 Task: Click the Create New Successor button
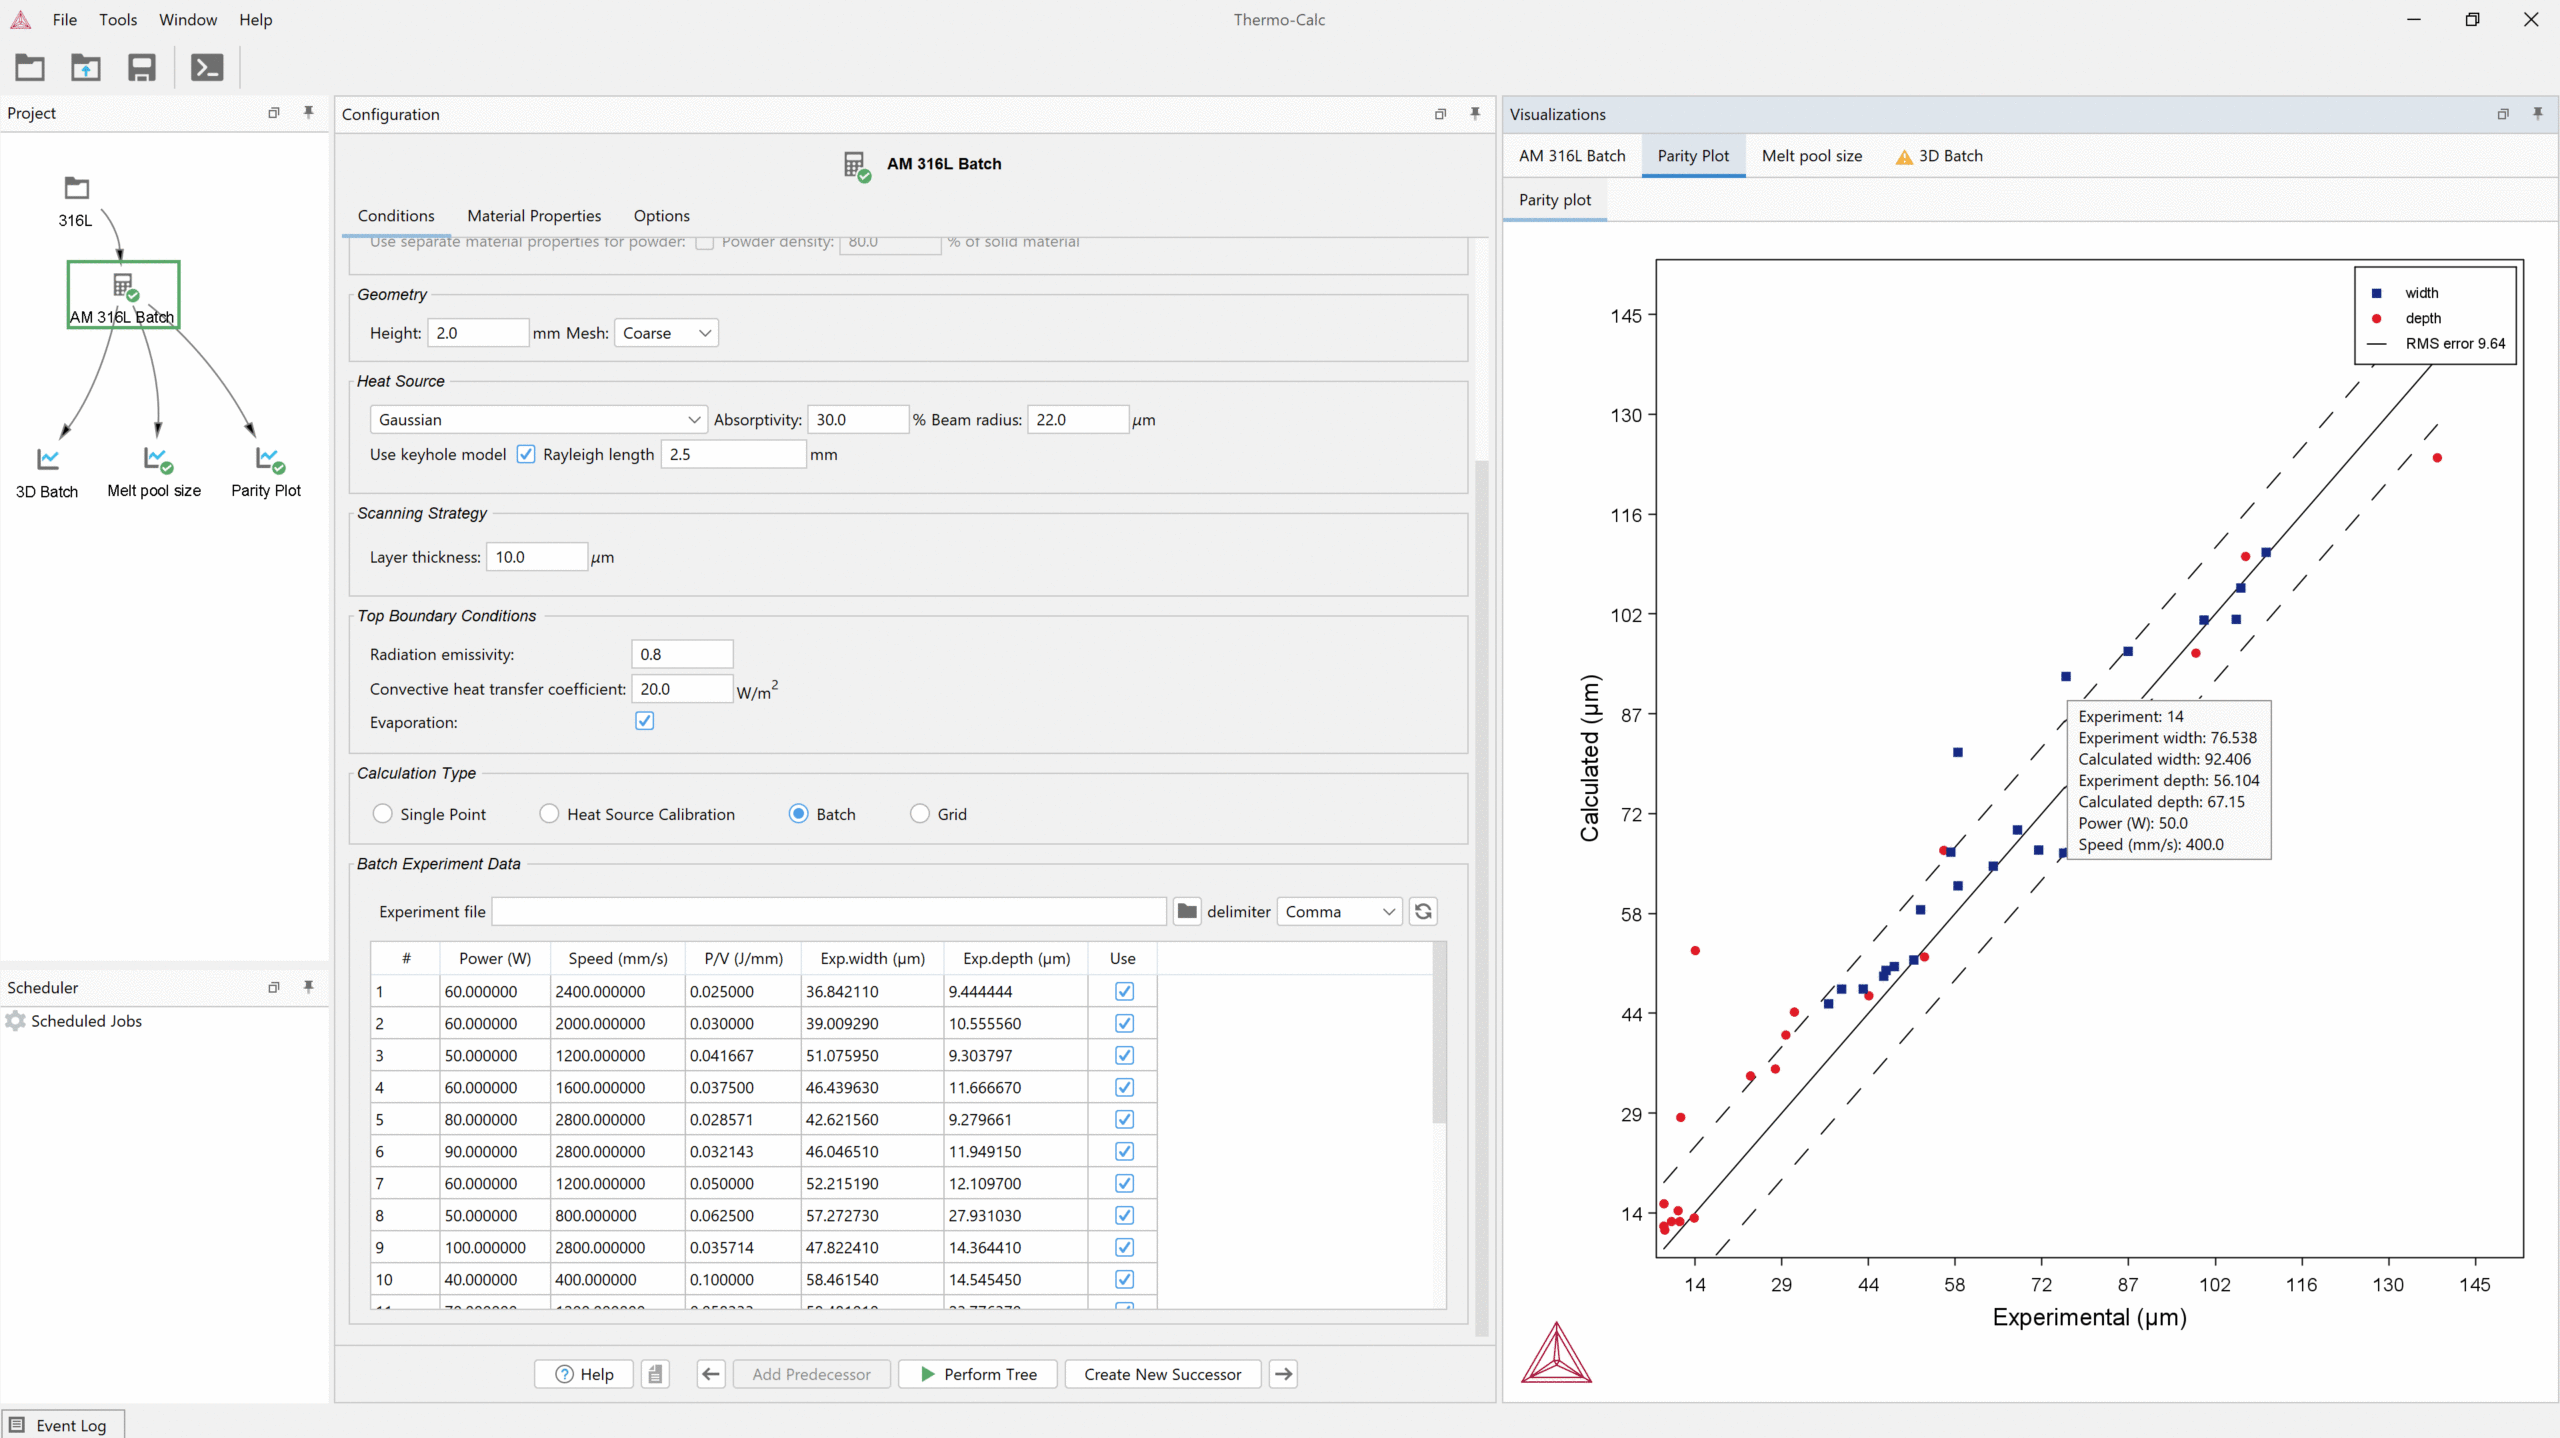coord(1162,1374)
